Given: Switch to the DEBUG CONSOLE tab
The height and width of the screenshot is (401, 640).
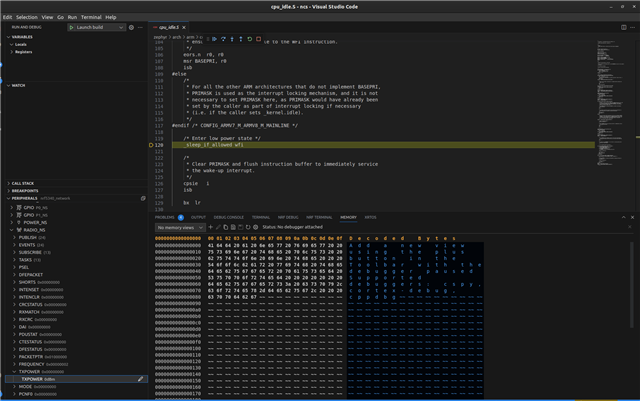Looking at the screenshot, I should click(x=229, y=216).
